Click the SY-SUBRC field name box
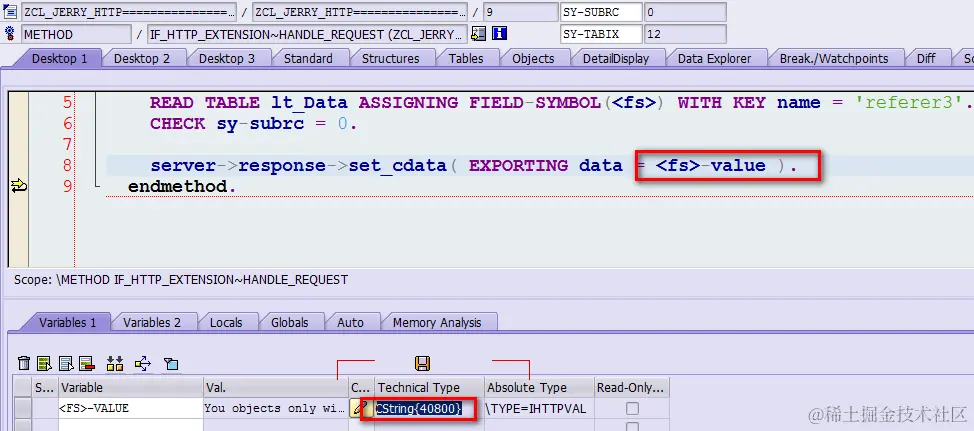Screen dimensions: 974x431 [601, 11]
